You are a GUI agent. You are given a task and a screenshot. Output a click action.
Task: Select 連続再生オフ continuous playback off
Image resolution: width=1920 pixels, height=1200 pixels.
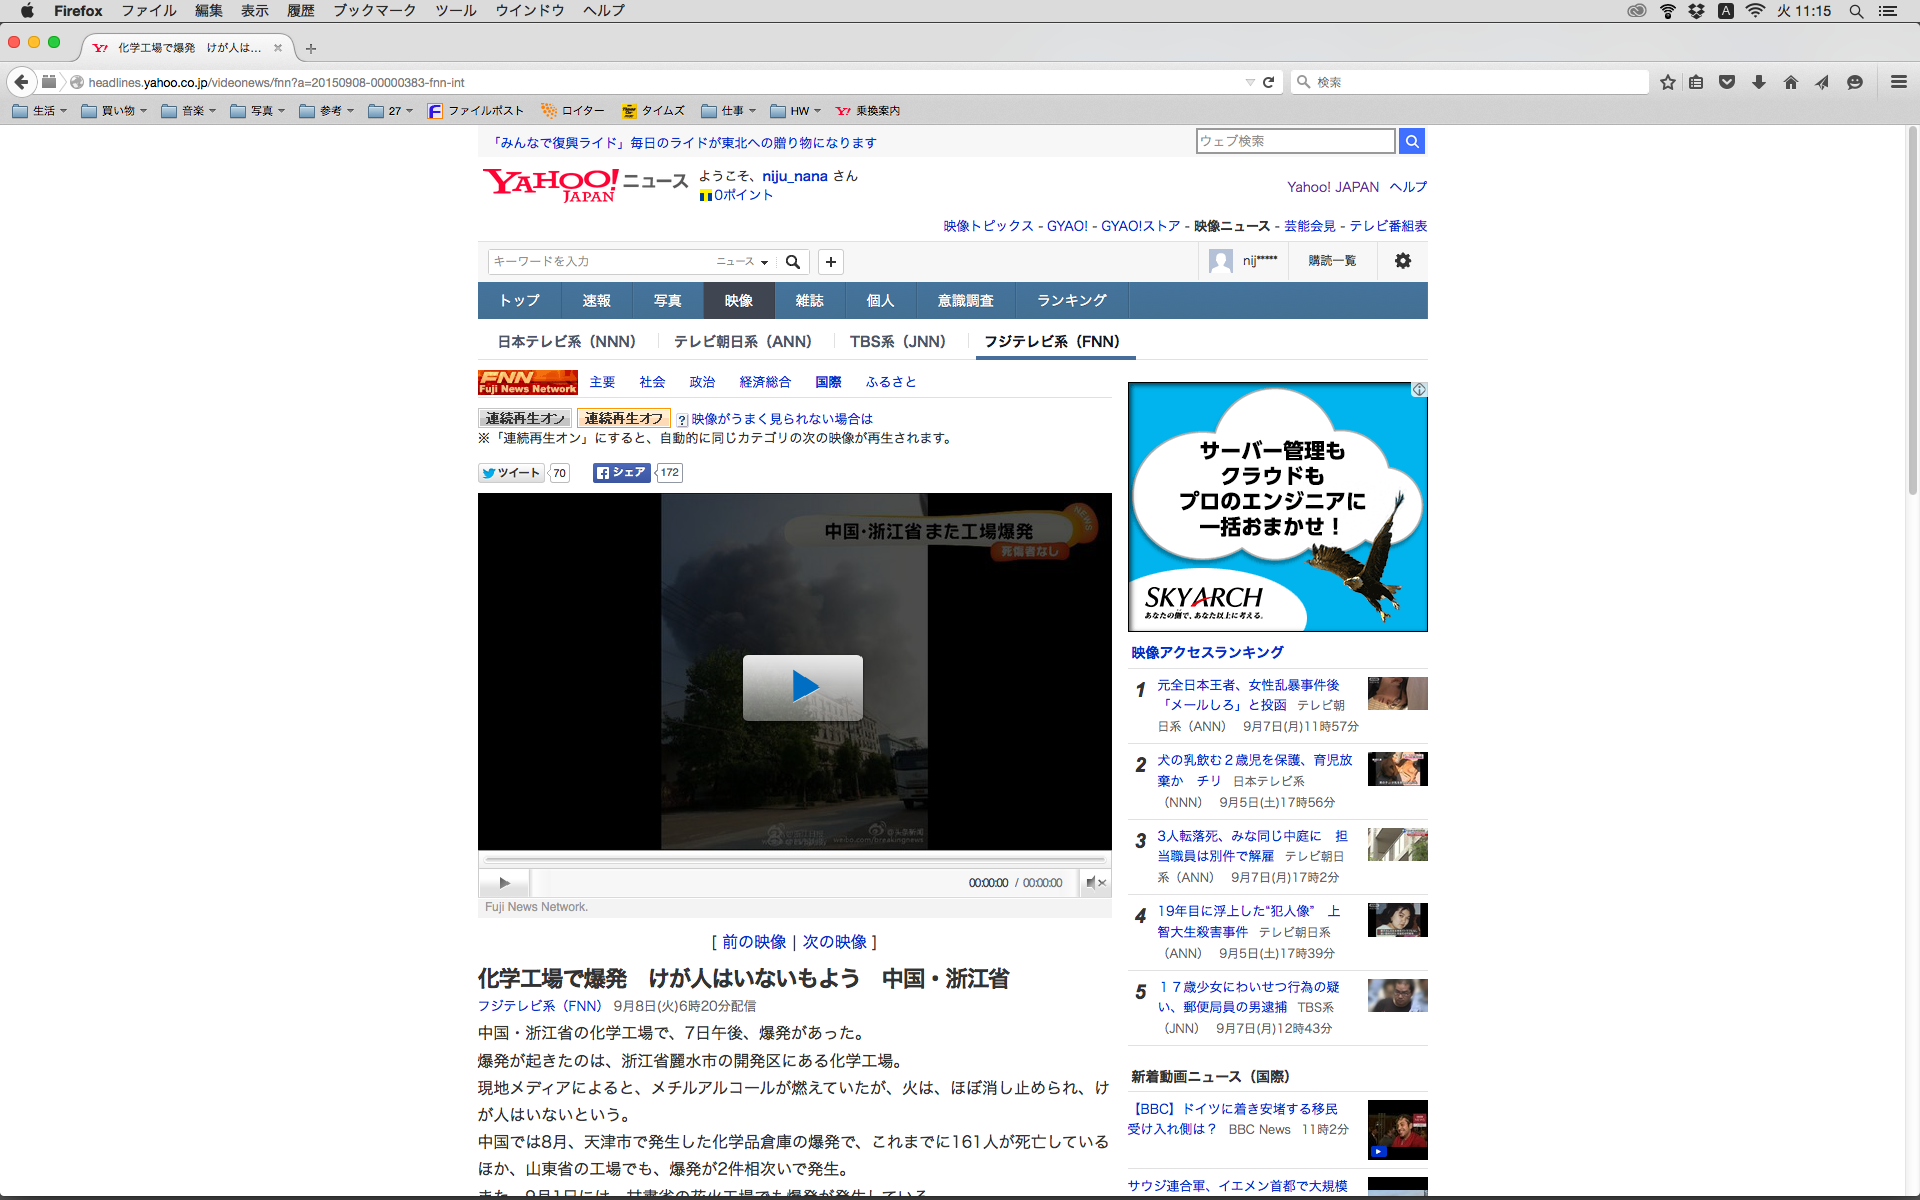(x=623, y=418)
